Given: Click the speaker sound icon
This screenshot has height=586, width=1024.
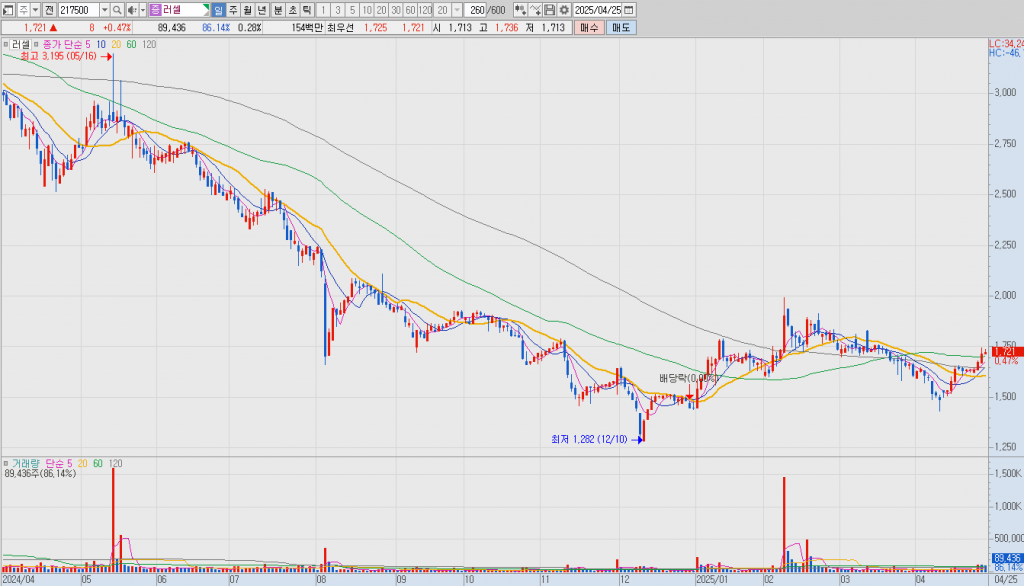Looking at the screenshot, I should (131, 9).
